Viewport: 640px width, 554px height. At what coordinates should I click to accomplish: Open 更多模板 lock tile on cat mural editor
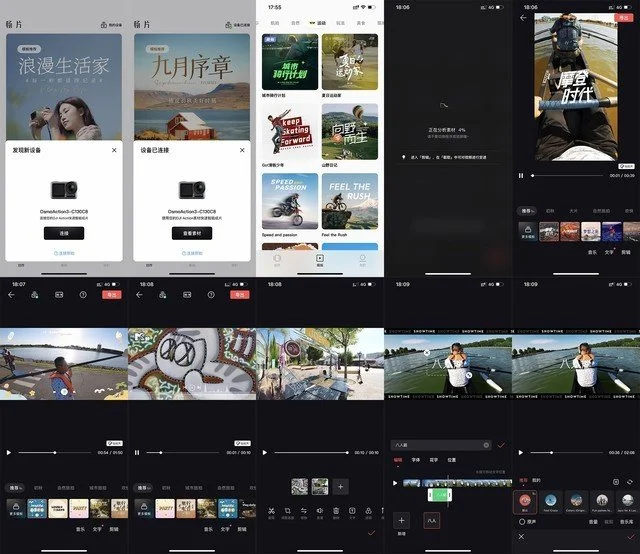(x=144, y=508)
